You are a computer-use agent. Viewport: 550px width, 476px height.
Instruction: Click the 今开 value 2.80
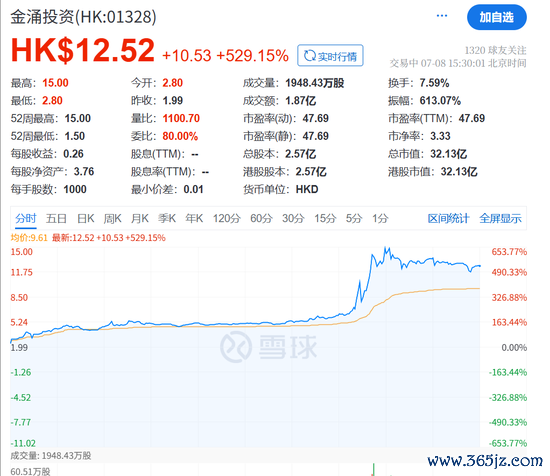(173, 83)
